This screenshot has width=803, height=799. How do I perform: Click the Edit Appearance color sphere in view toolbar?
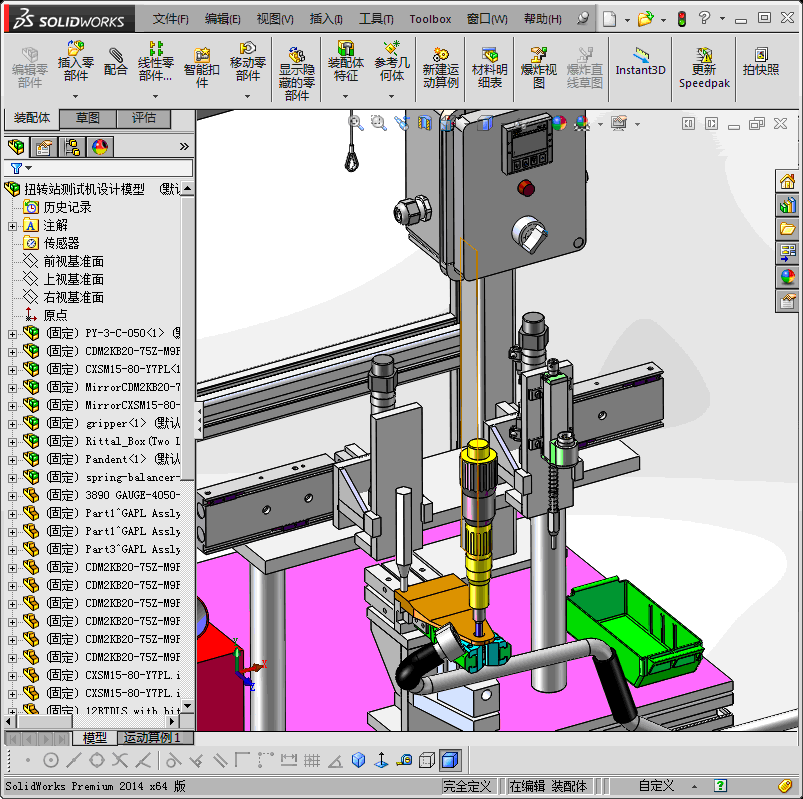[559, 123]
